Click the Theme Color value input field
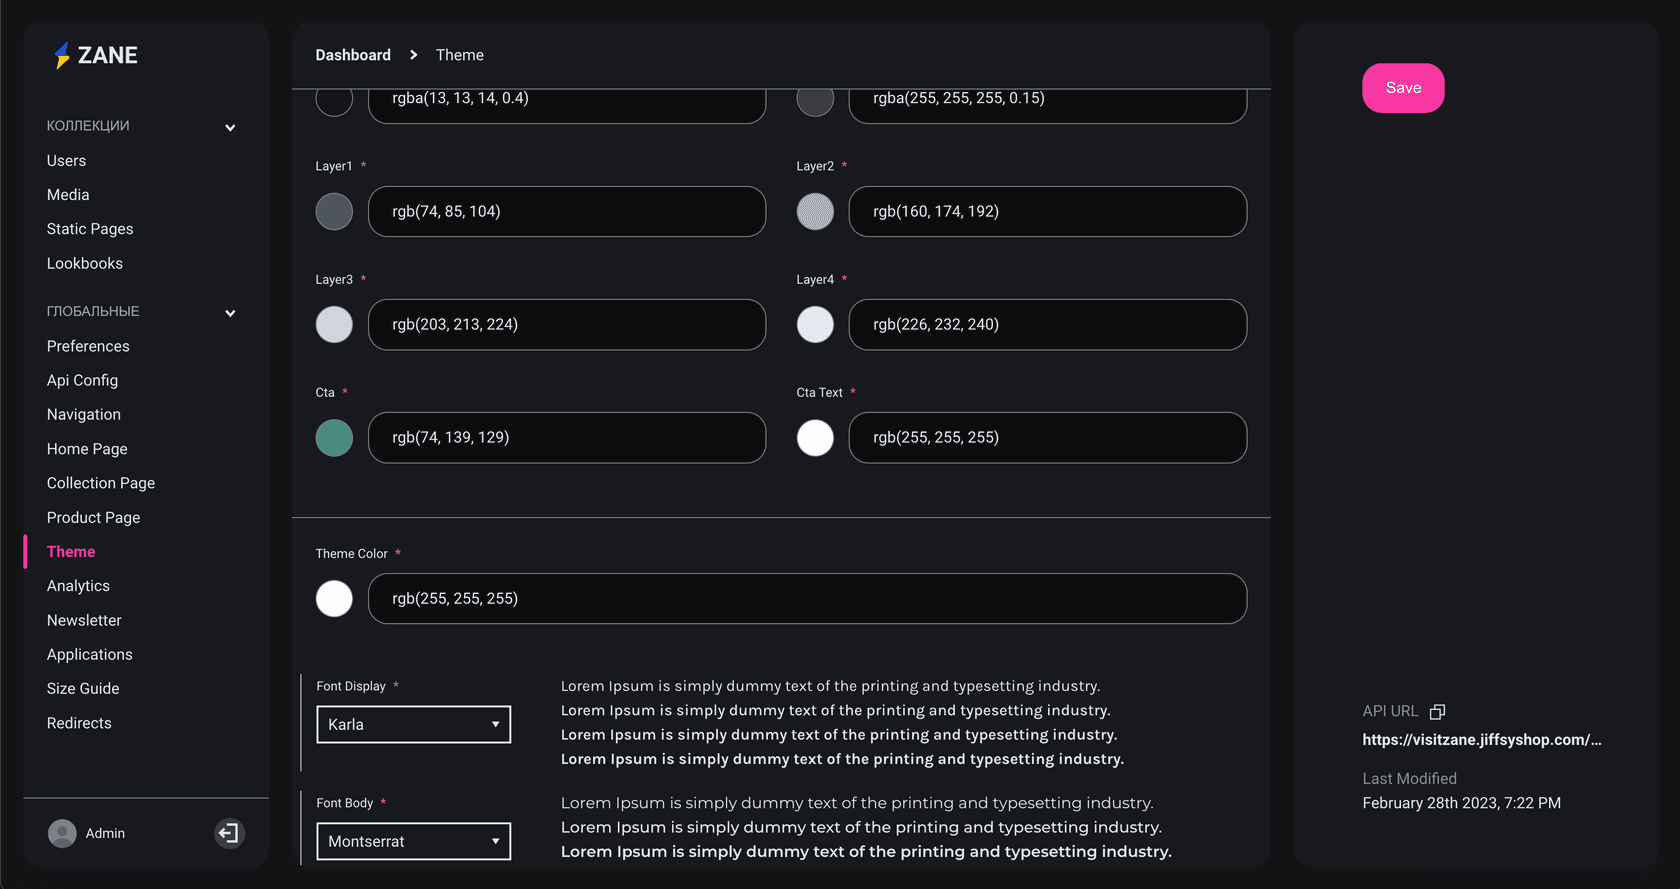1680x889 pixels. 807,598
